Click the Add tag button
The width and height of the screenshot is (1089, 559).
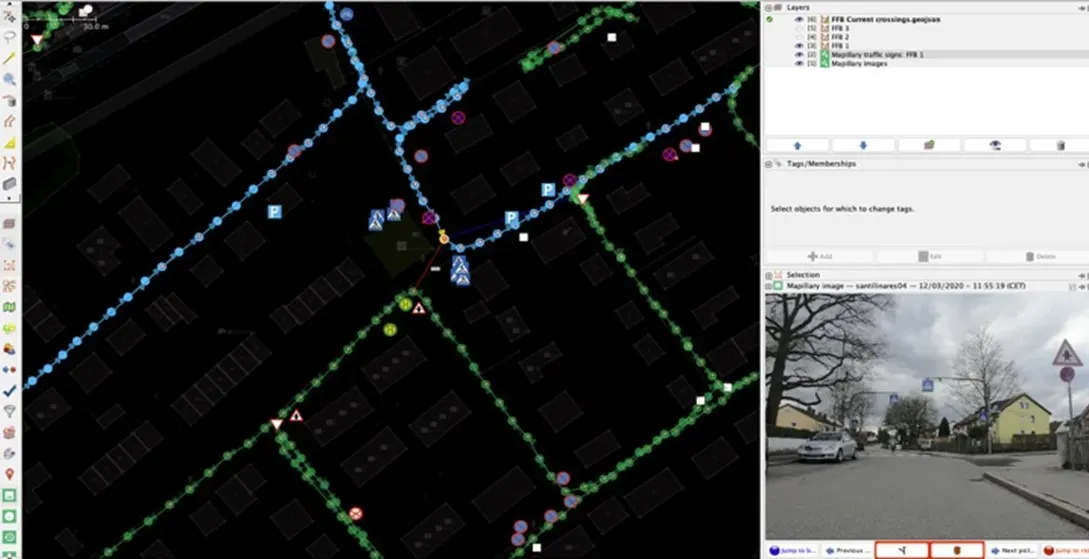[820, 257]
